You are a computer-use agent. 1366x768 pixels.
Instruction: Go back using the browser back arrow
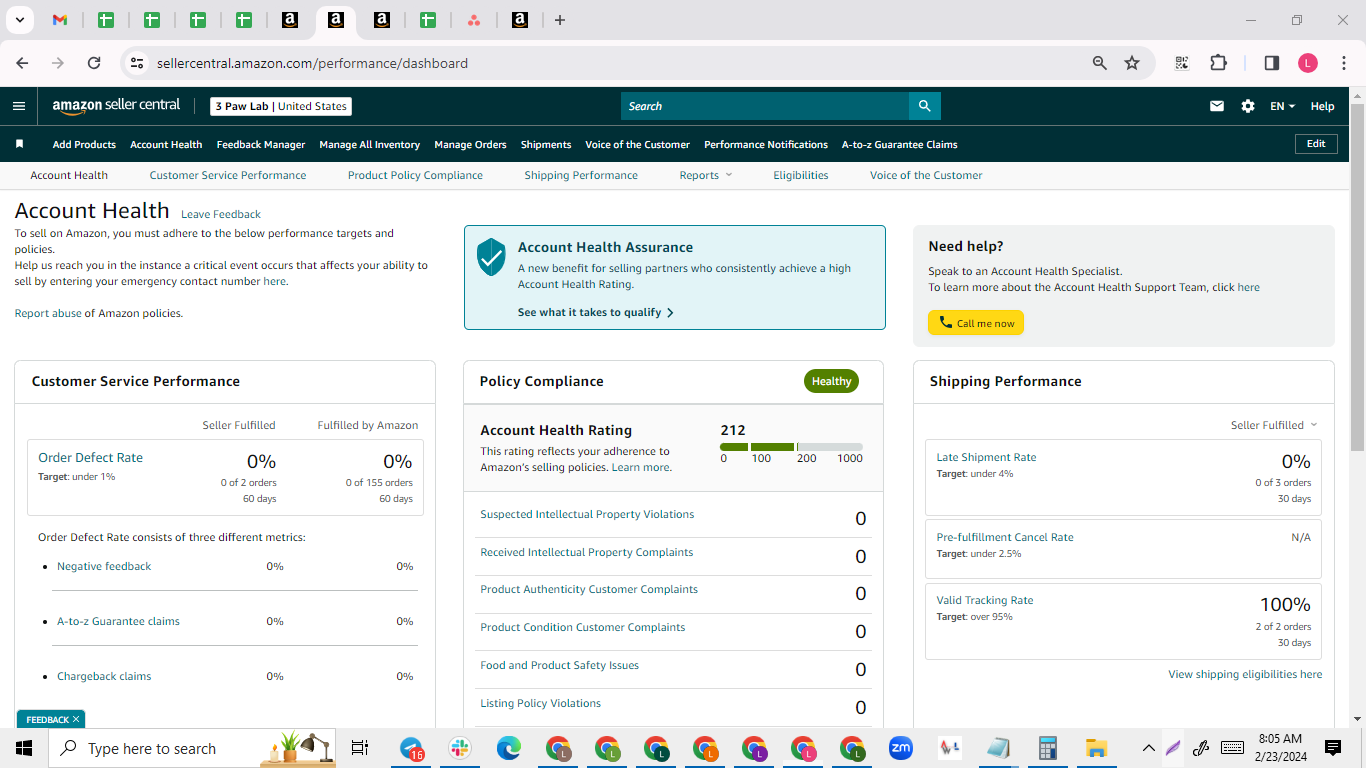22,63
